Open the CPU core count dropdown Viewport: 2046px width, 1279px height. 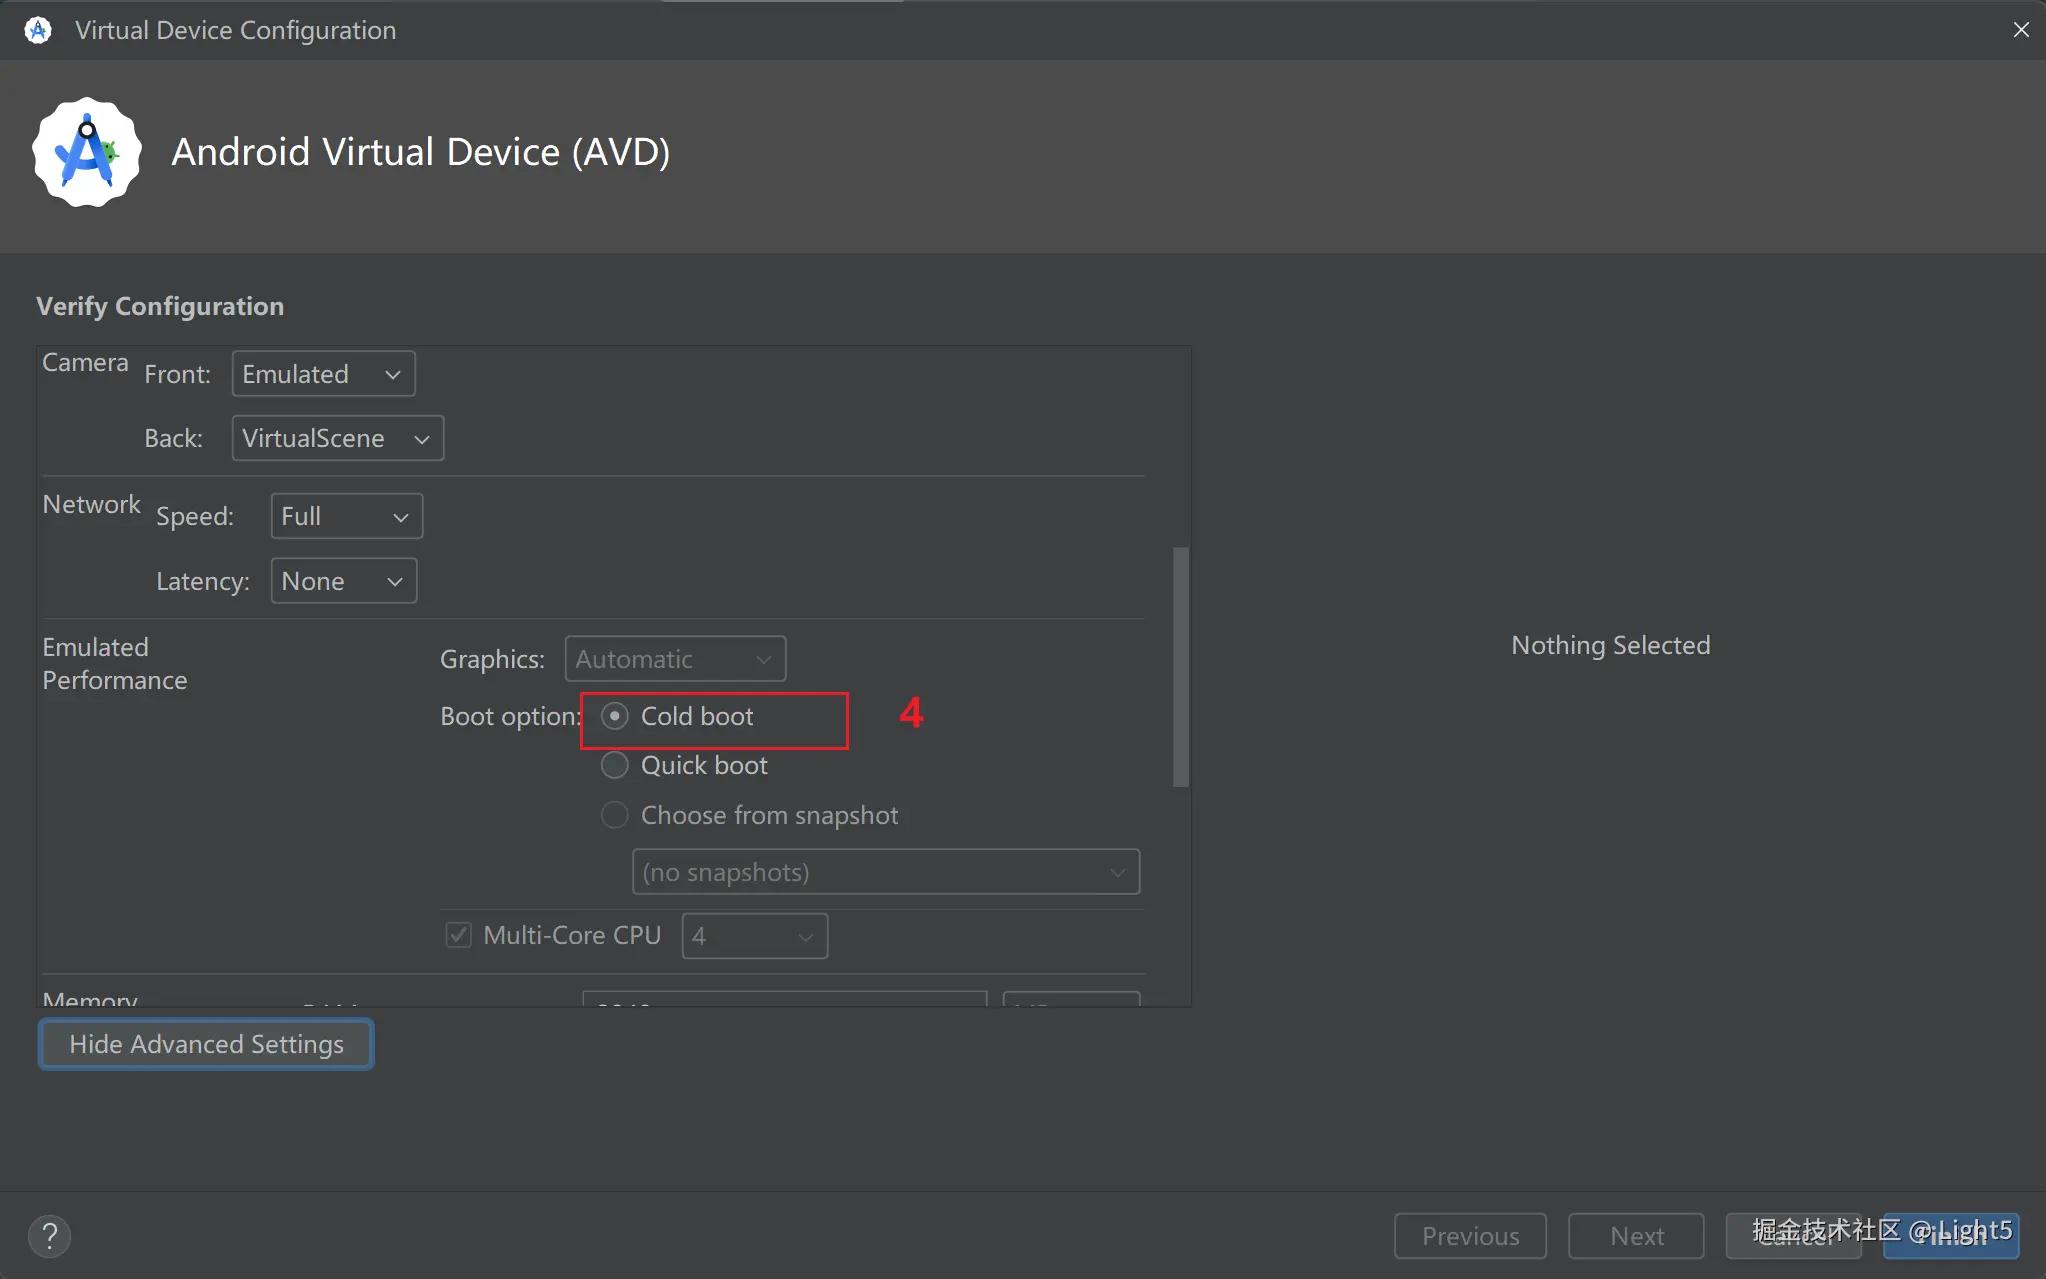(754, 936)
